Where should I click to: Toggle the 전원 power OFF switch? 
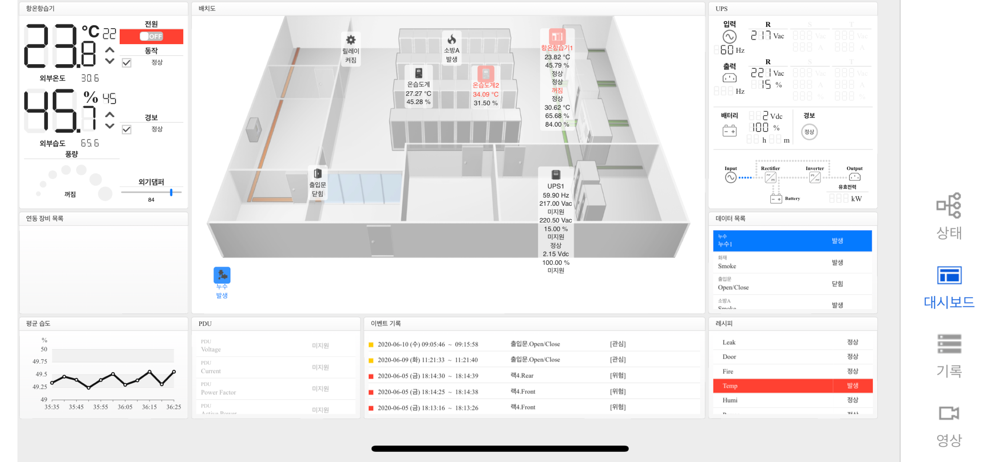tap(152, 36)
